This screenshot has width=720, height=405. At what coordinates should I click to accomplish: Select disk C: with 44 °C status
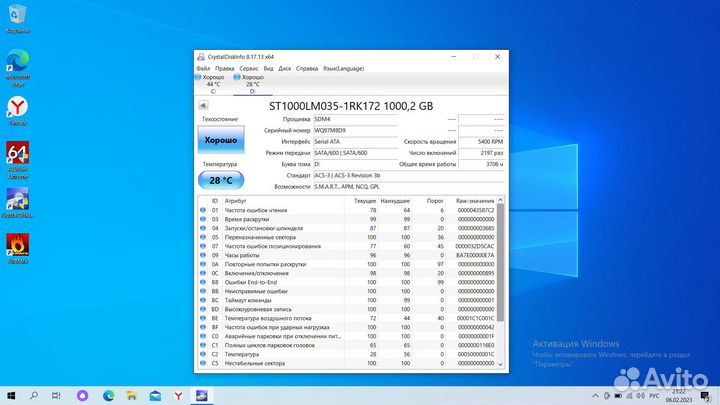[213, 81]
